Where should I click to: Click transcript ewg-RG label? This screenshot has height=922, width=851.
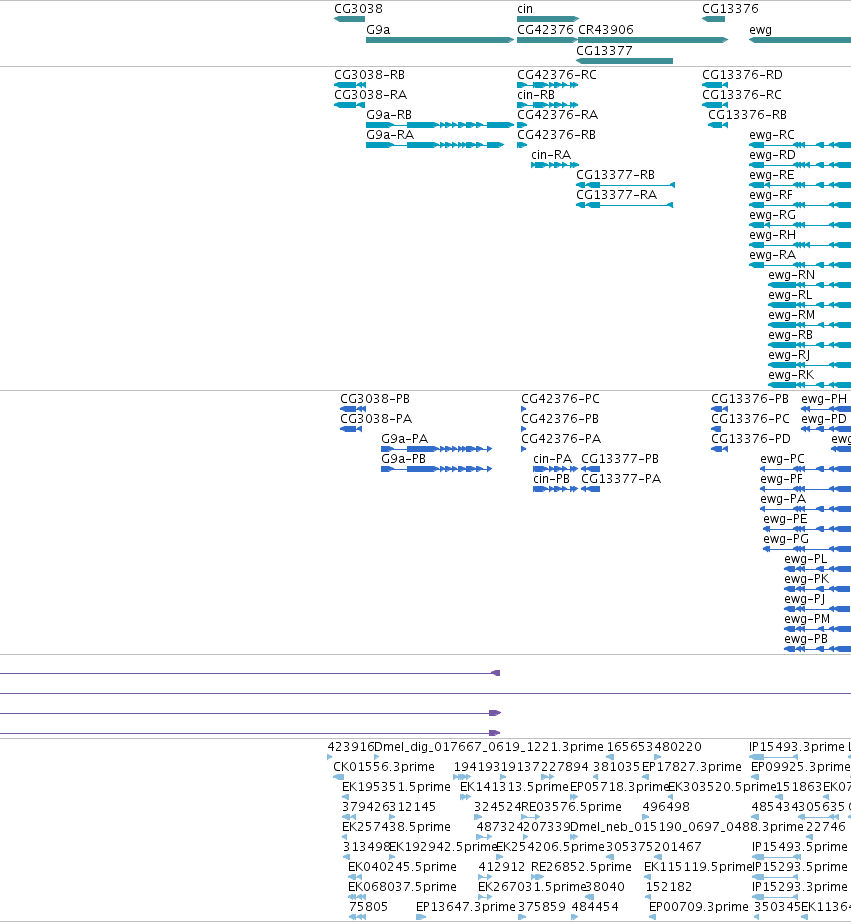coord(772,215)
